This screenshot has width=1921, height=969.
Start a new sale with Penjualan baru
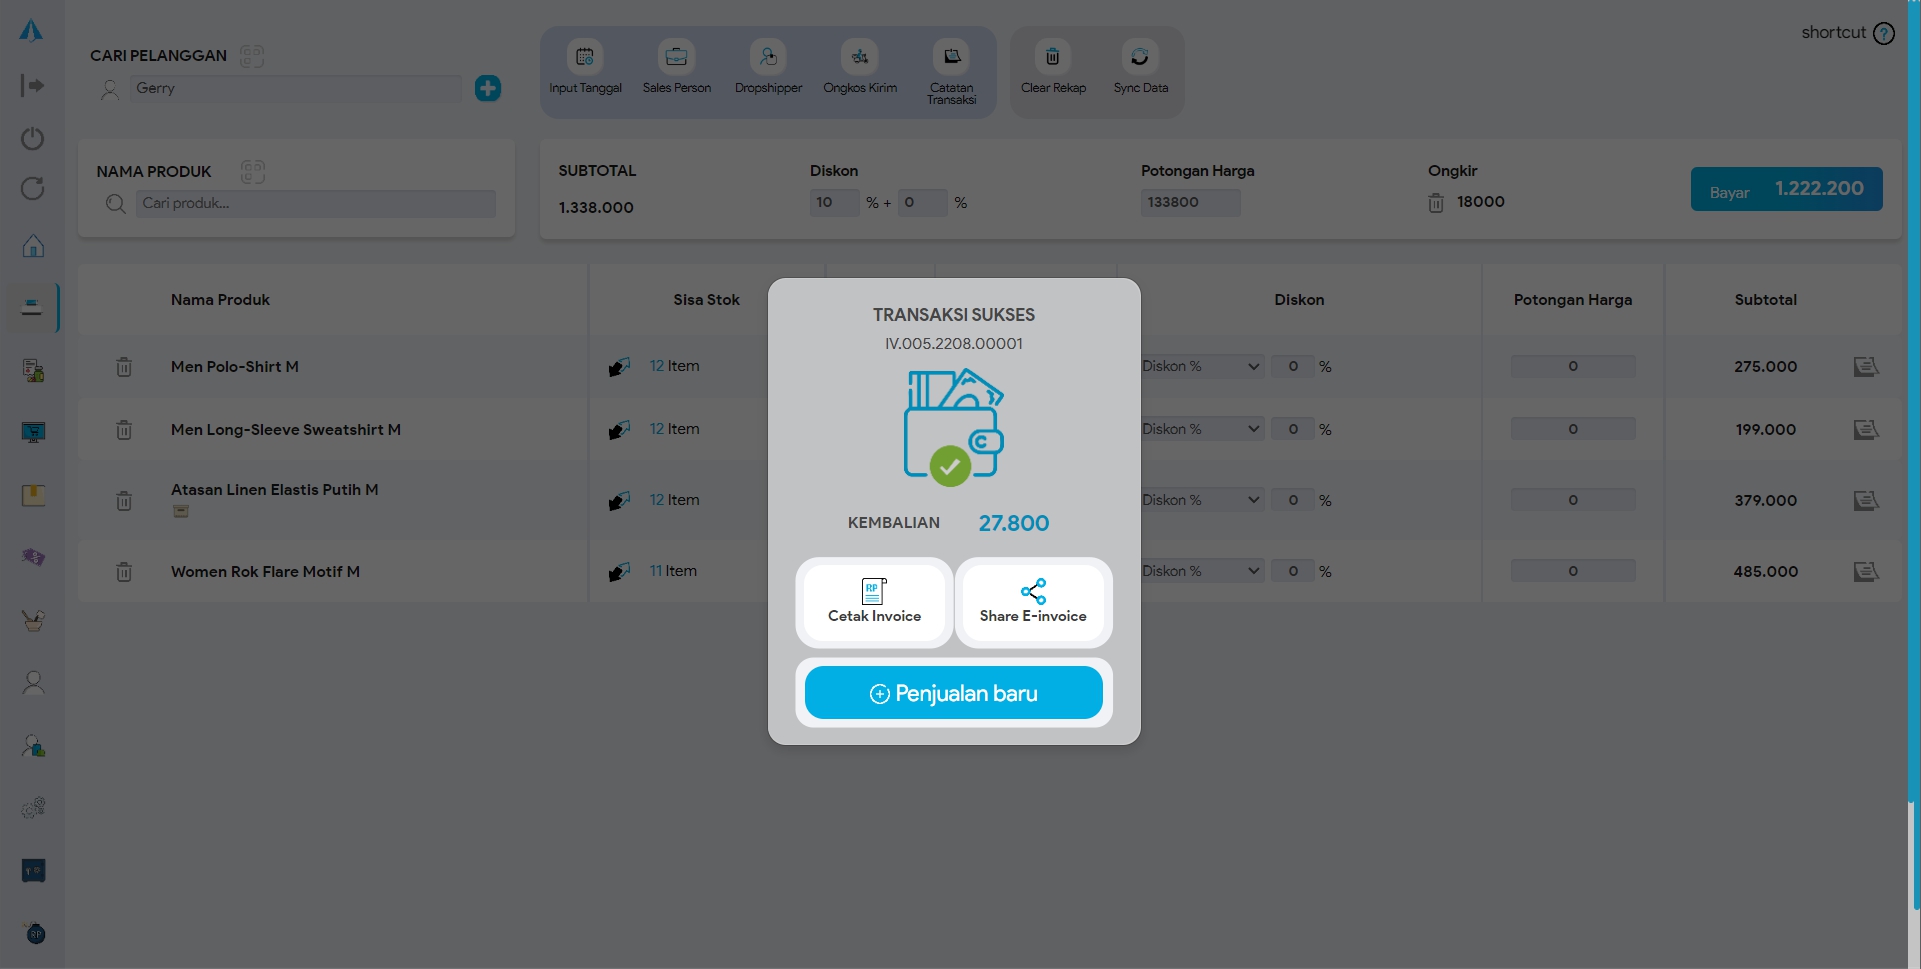click(953, 693)
